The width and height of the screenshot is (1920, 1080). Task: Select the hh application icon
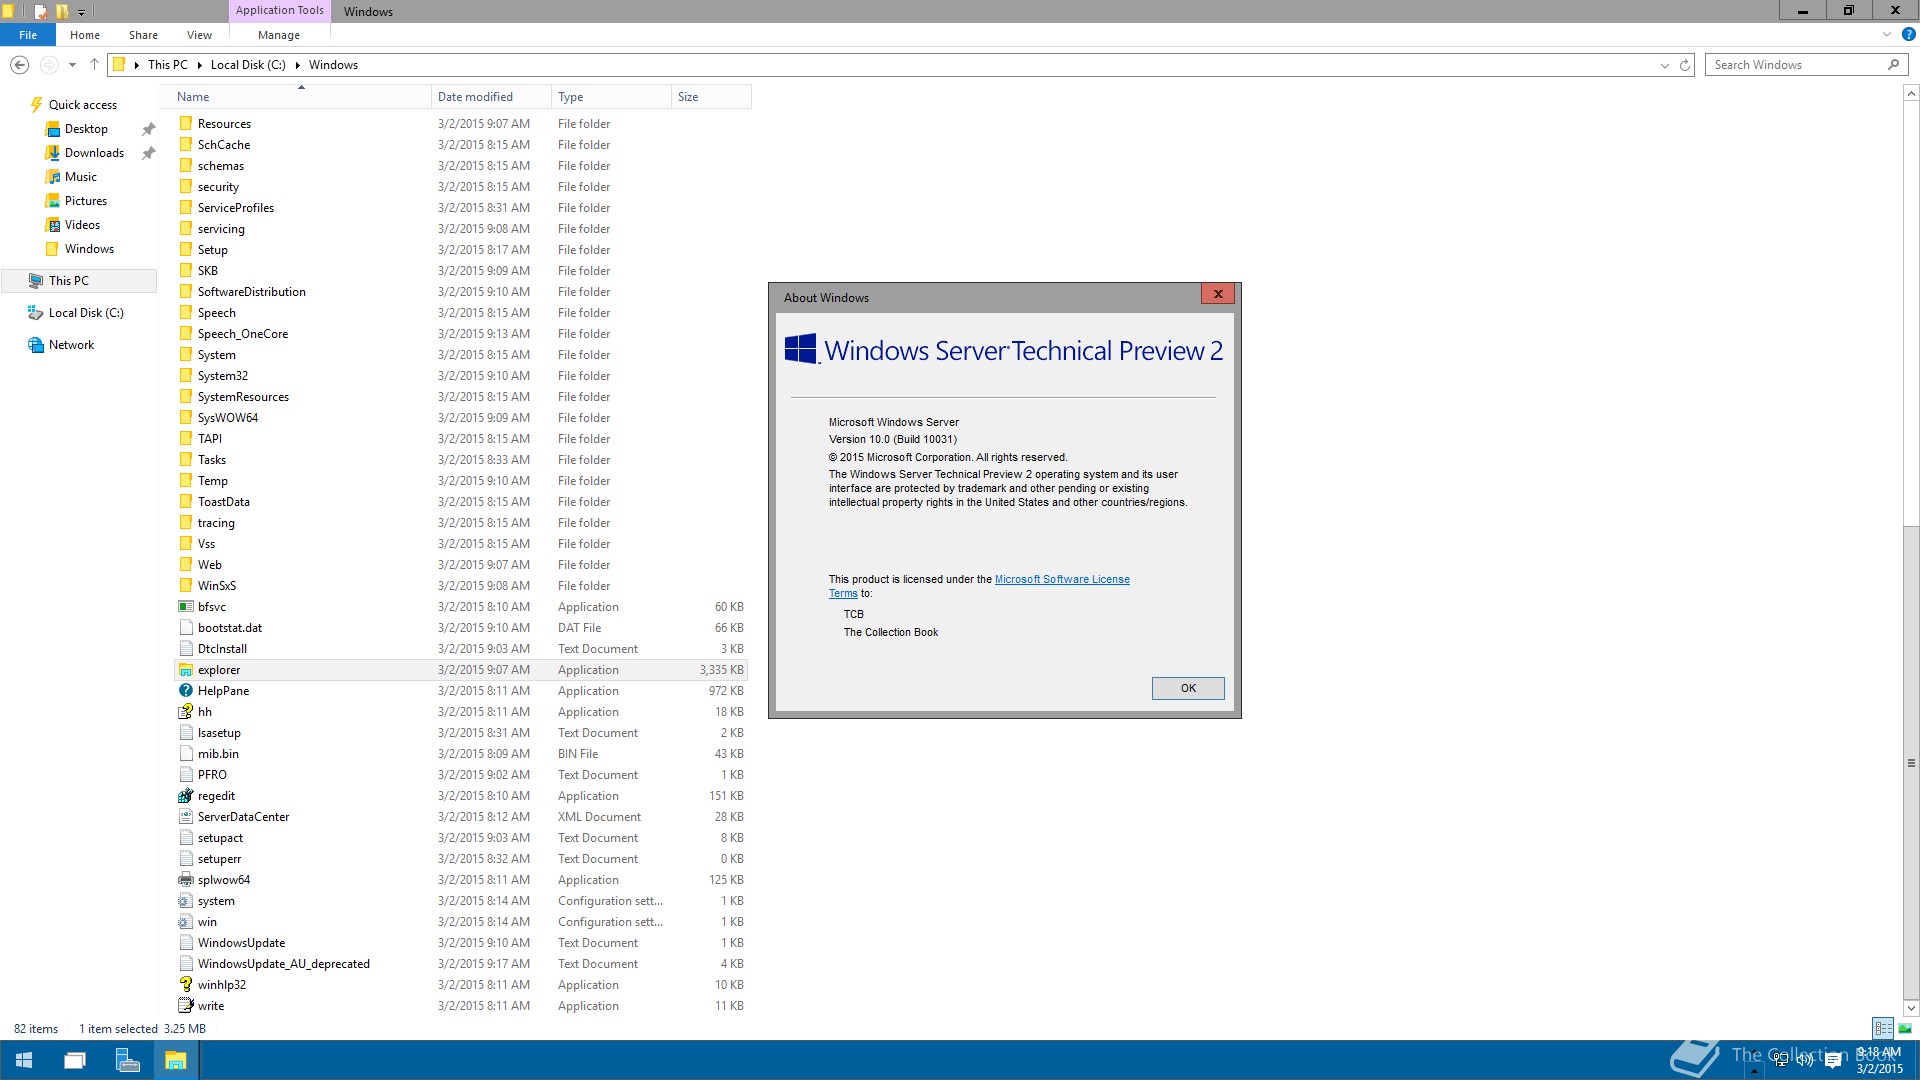click(x=186, y=712)
